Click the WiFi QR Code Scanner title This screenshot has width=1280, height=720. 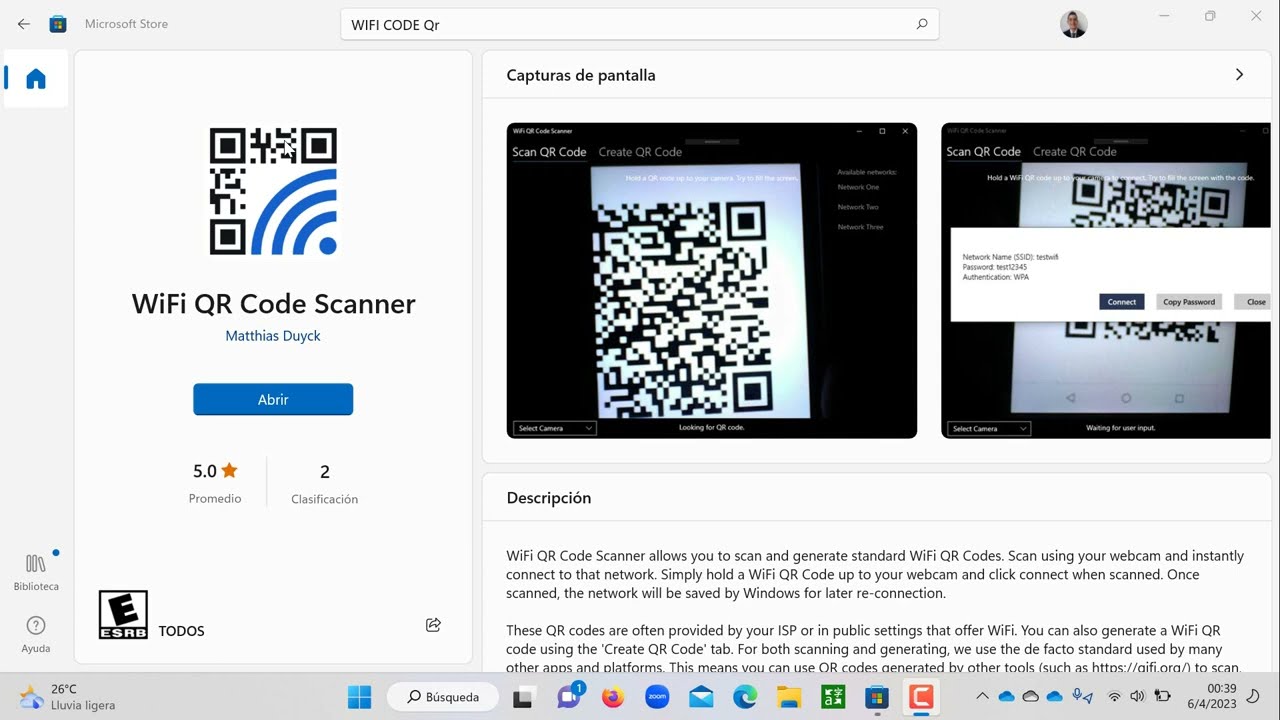click(x=273, y=304)
